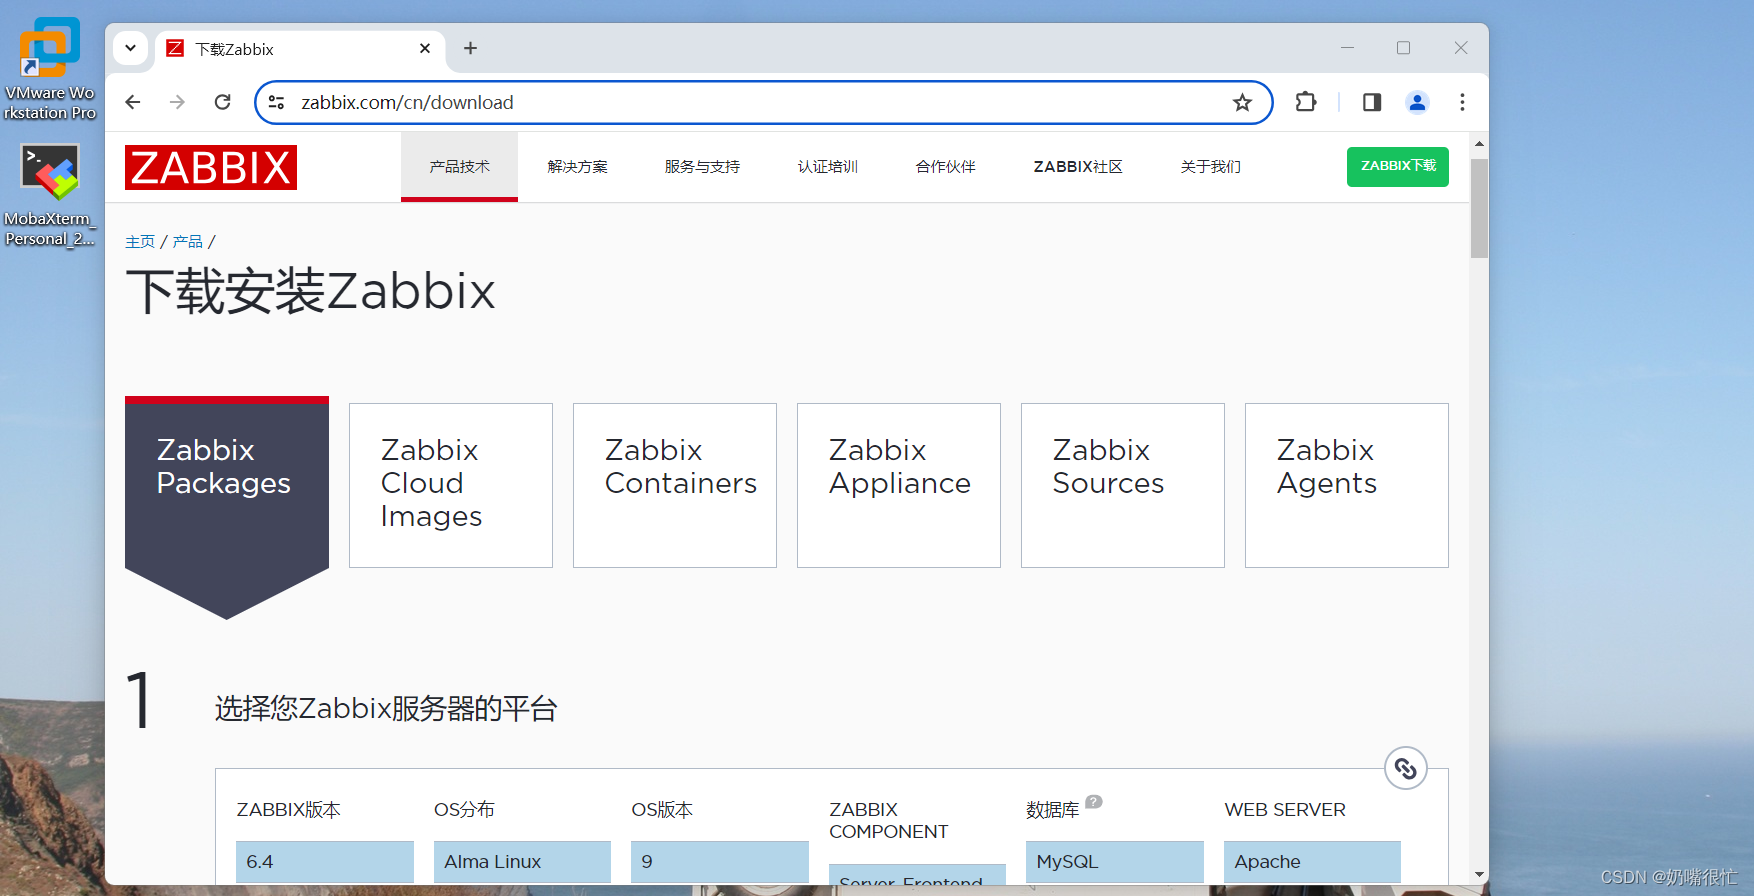Open the ZABBIX社区 menu
The width and height of the screenshot is (1754, 896).
point(1078,167)
